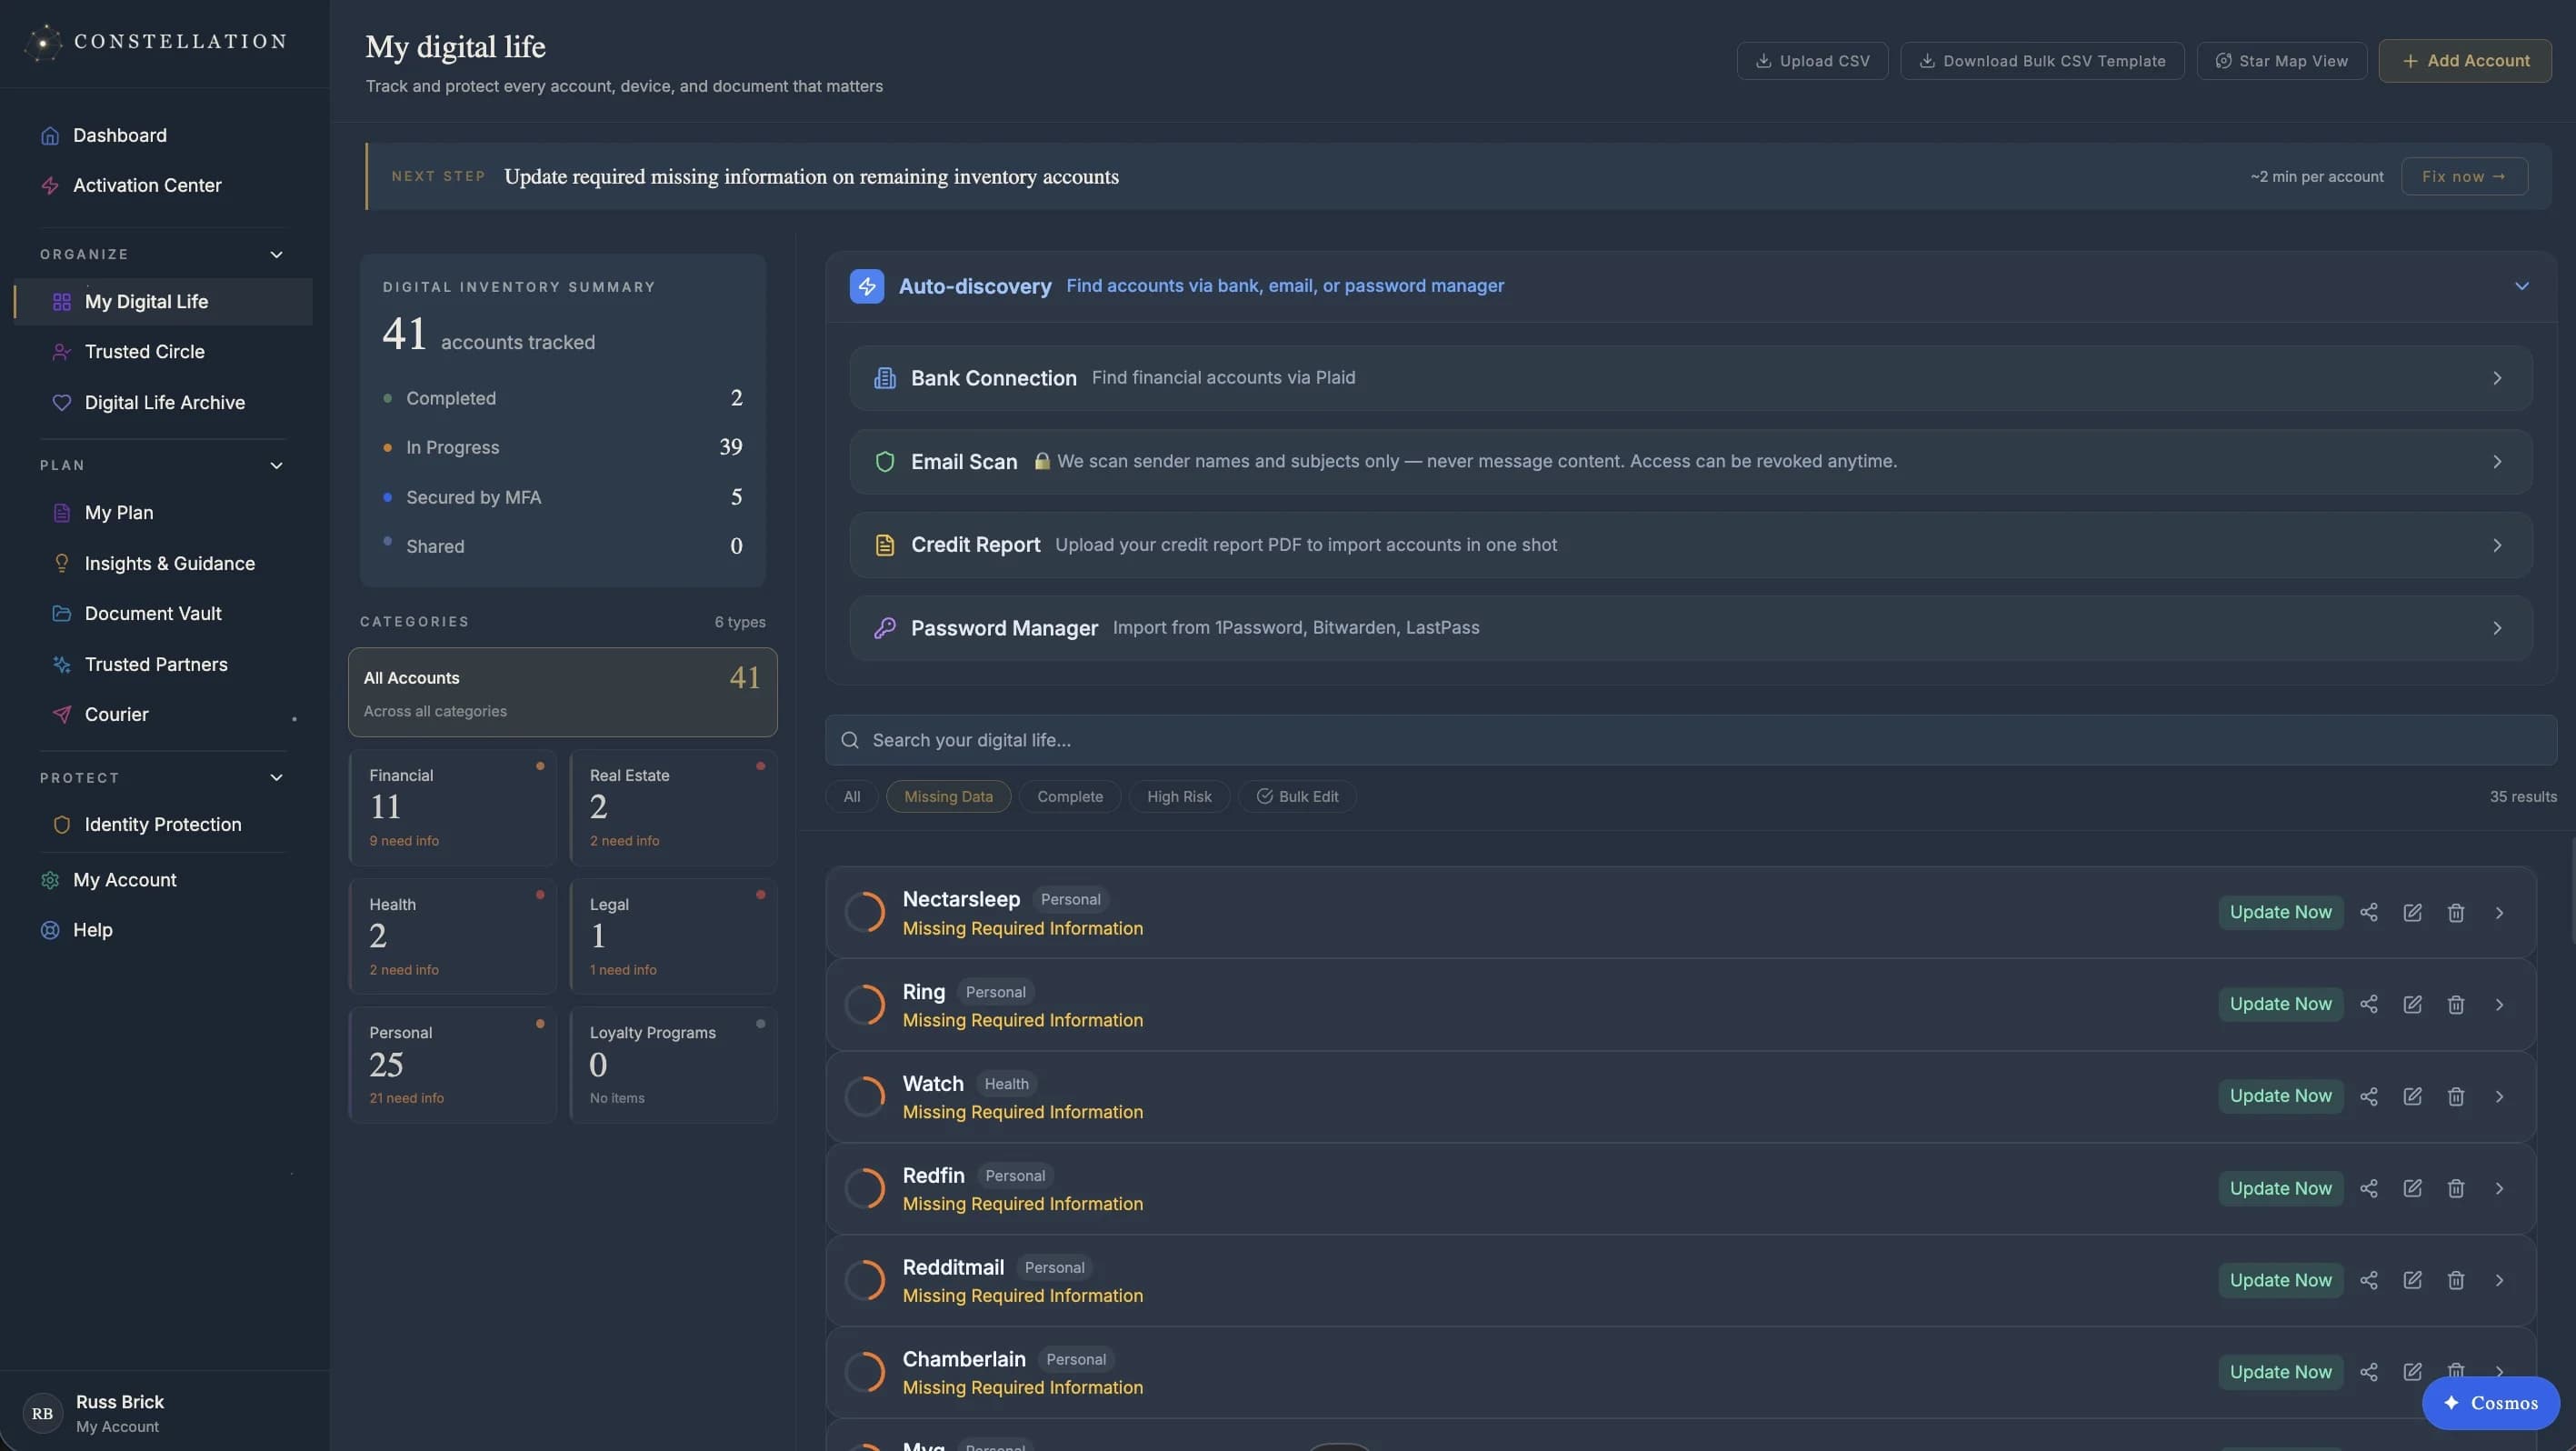
Task: Click the search magnifier icon
Action: coord(850,740)
